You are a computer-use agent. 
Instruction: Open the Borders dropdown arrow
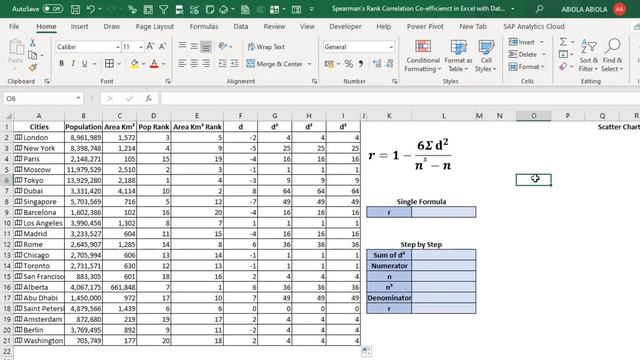[119, 64]
